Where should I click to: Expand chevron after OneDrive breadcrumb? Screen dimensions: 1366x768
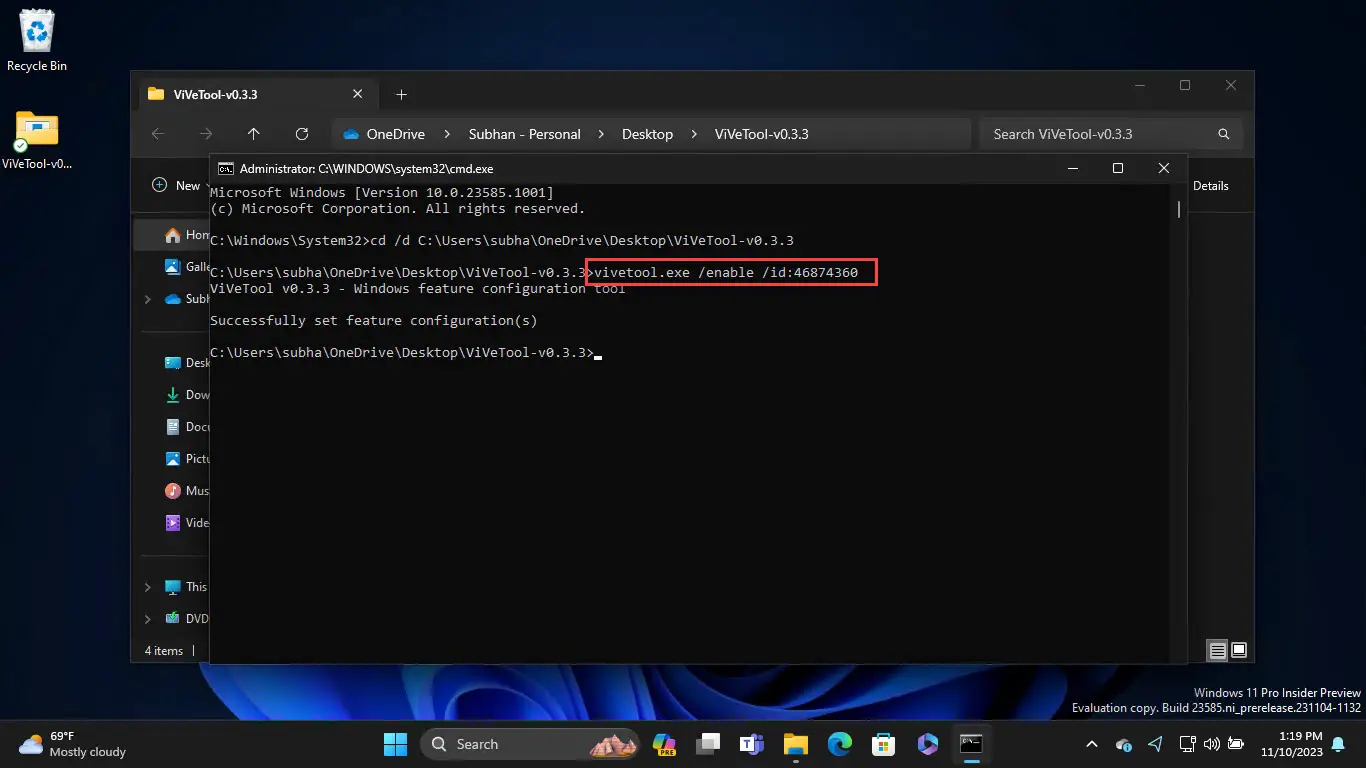(x=447, y=134)
